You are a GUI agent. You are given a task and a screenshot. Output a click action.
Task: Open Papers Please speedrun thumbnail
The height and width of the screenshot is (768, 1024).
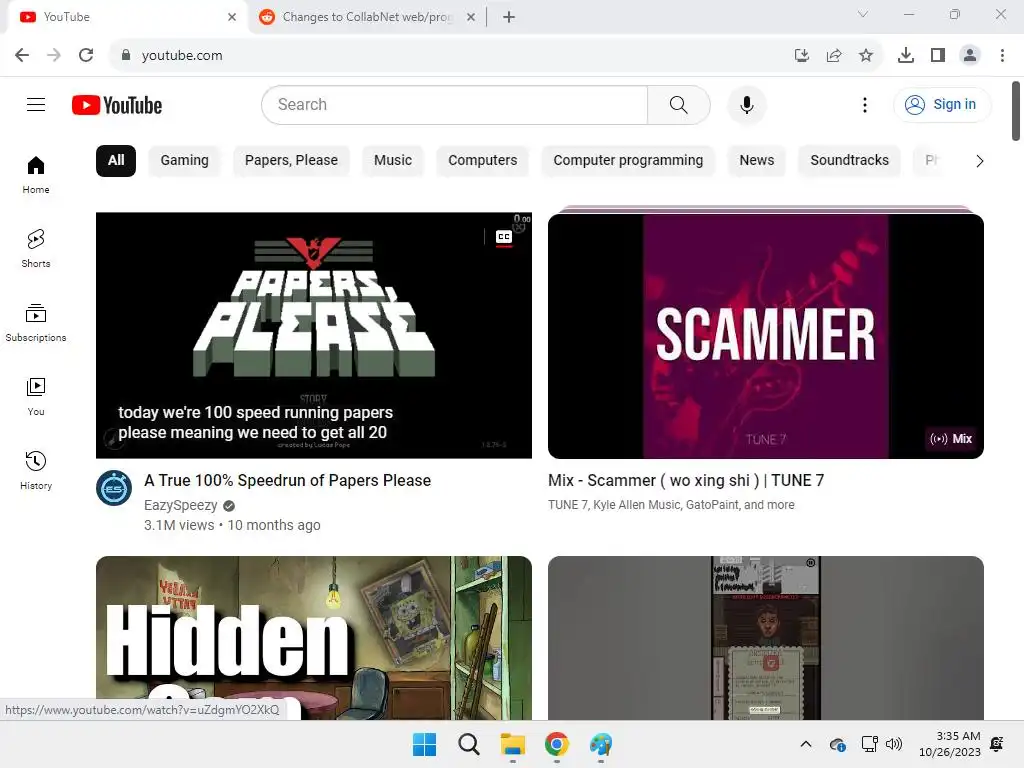point(313,335)
